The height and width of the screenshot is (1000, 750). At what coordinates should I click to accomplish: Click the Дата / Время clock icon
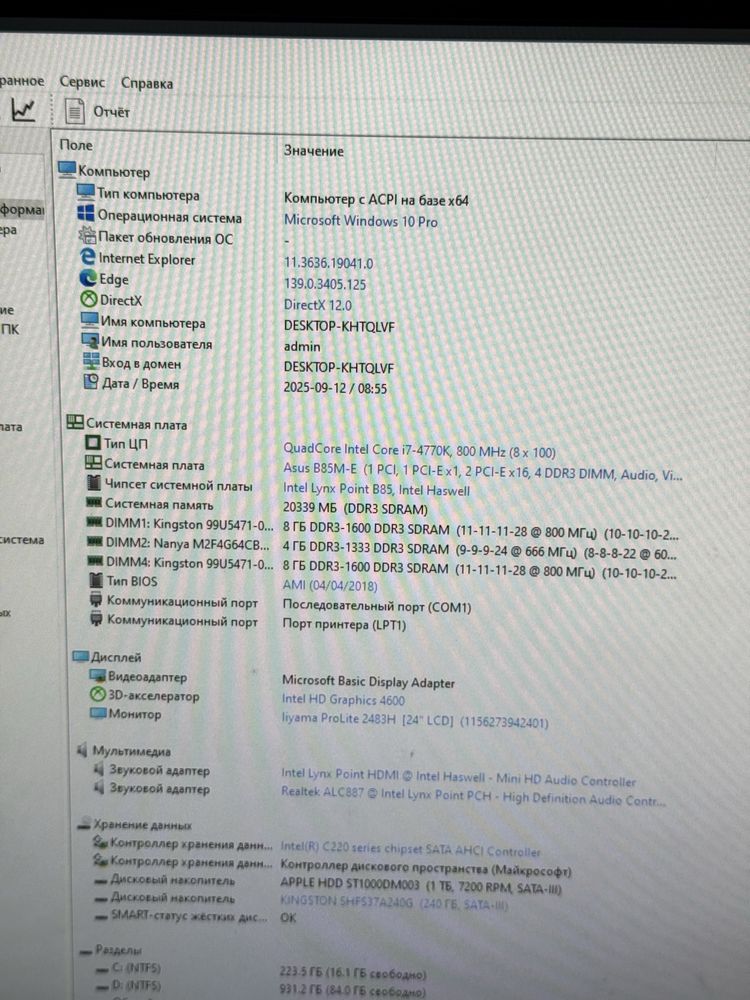coord(91,381)
